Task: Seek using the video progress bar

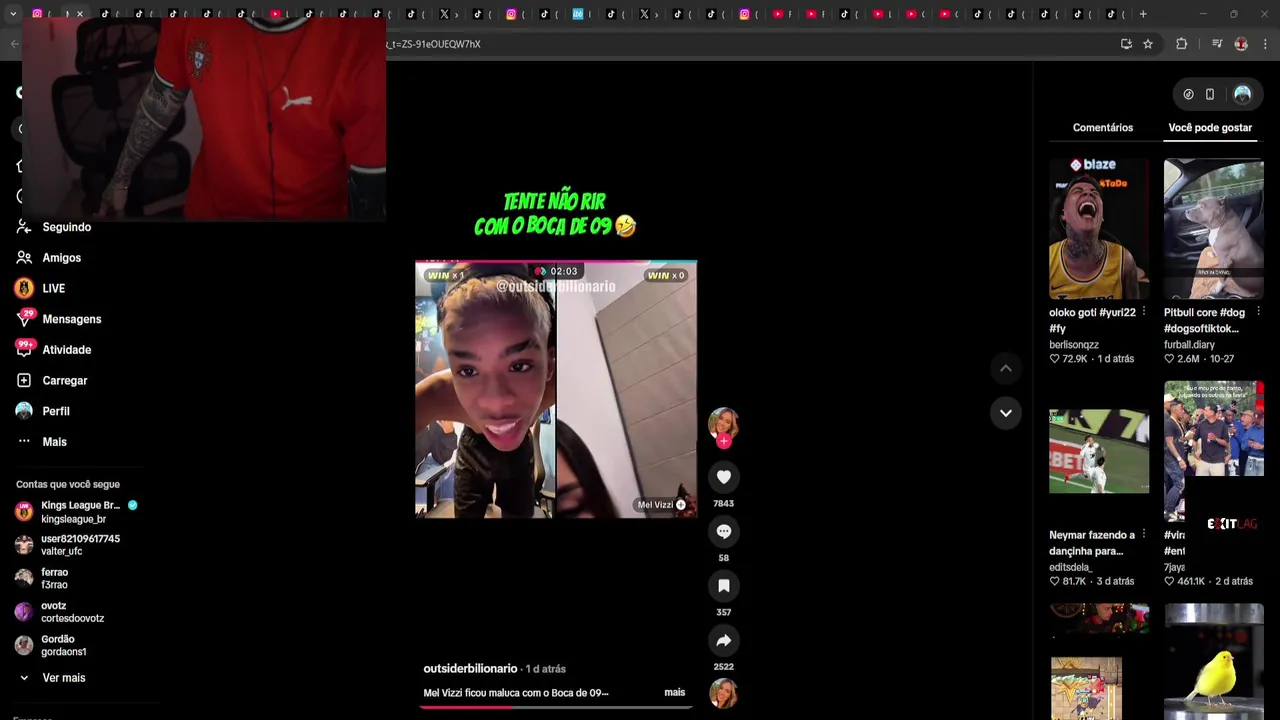Action: tap(556, 708)
